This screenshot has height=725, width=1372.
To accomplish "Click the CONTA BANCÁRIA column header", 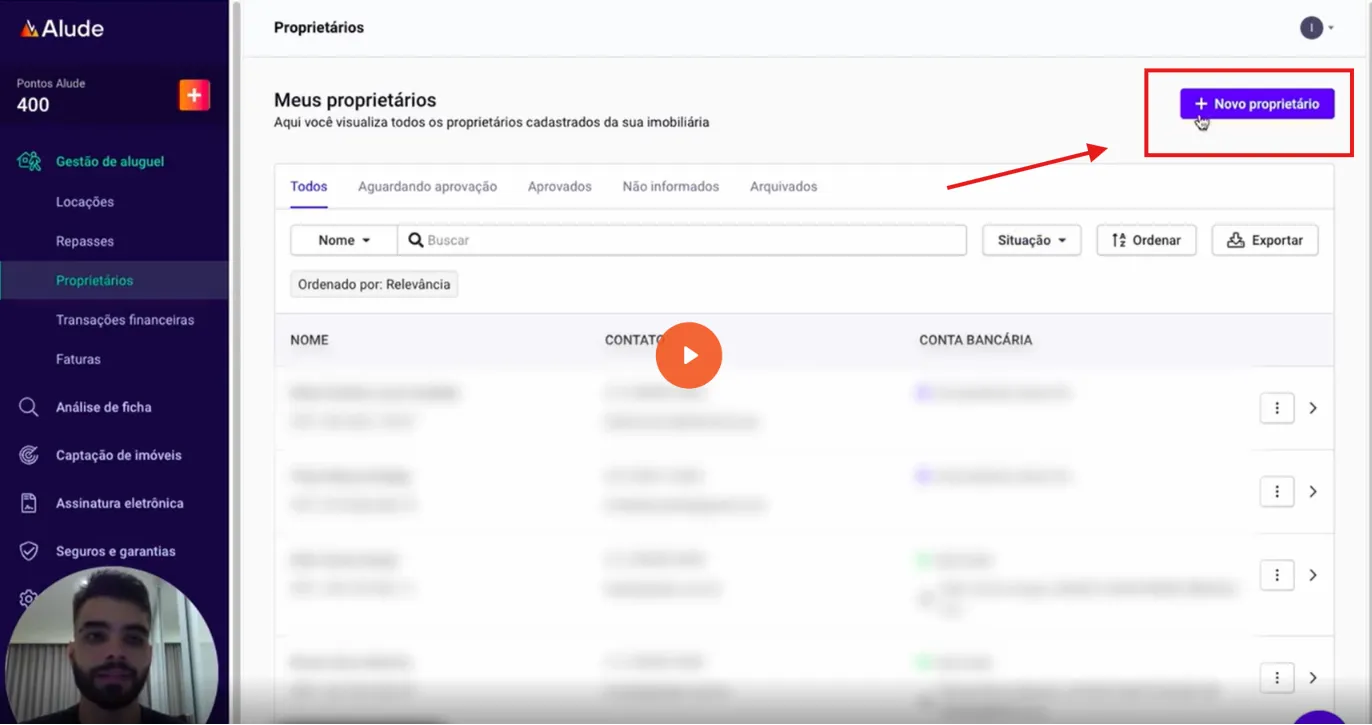I will 976,340.
